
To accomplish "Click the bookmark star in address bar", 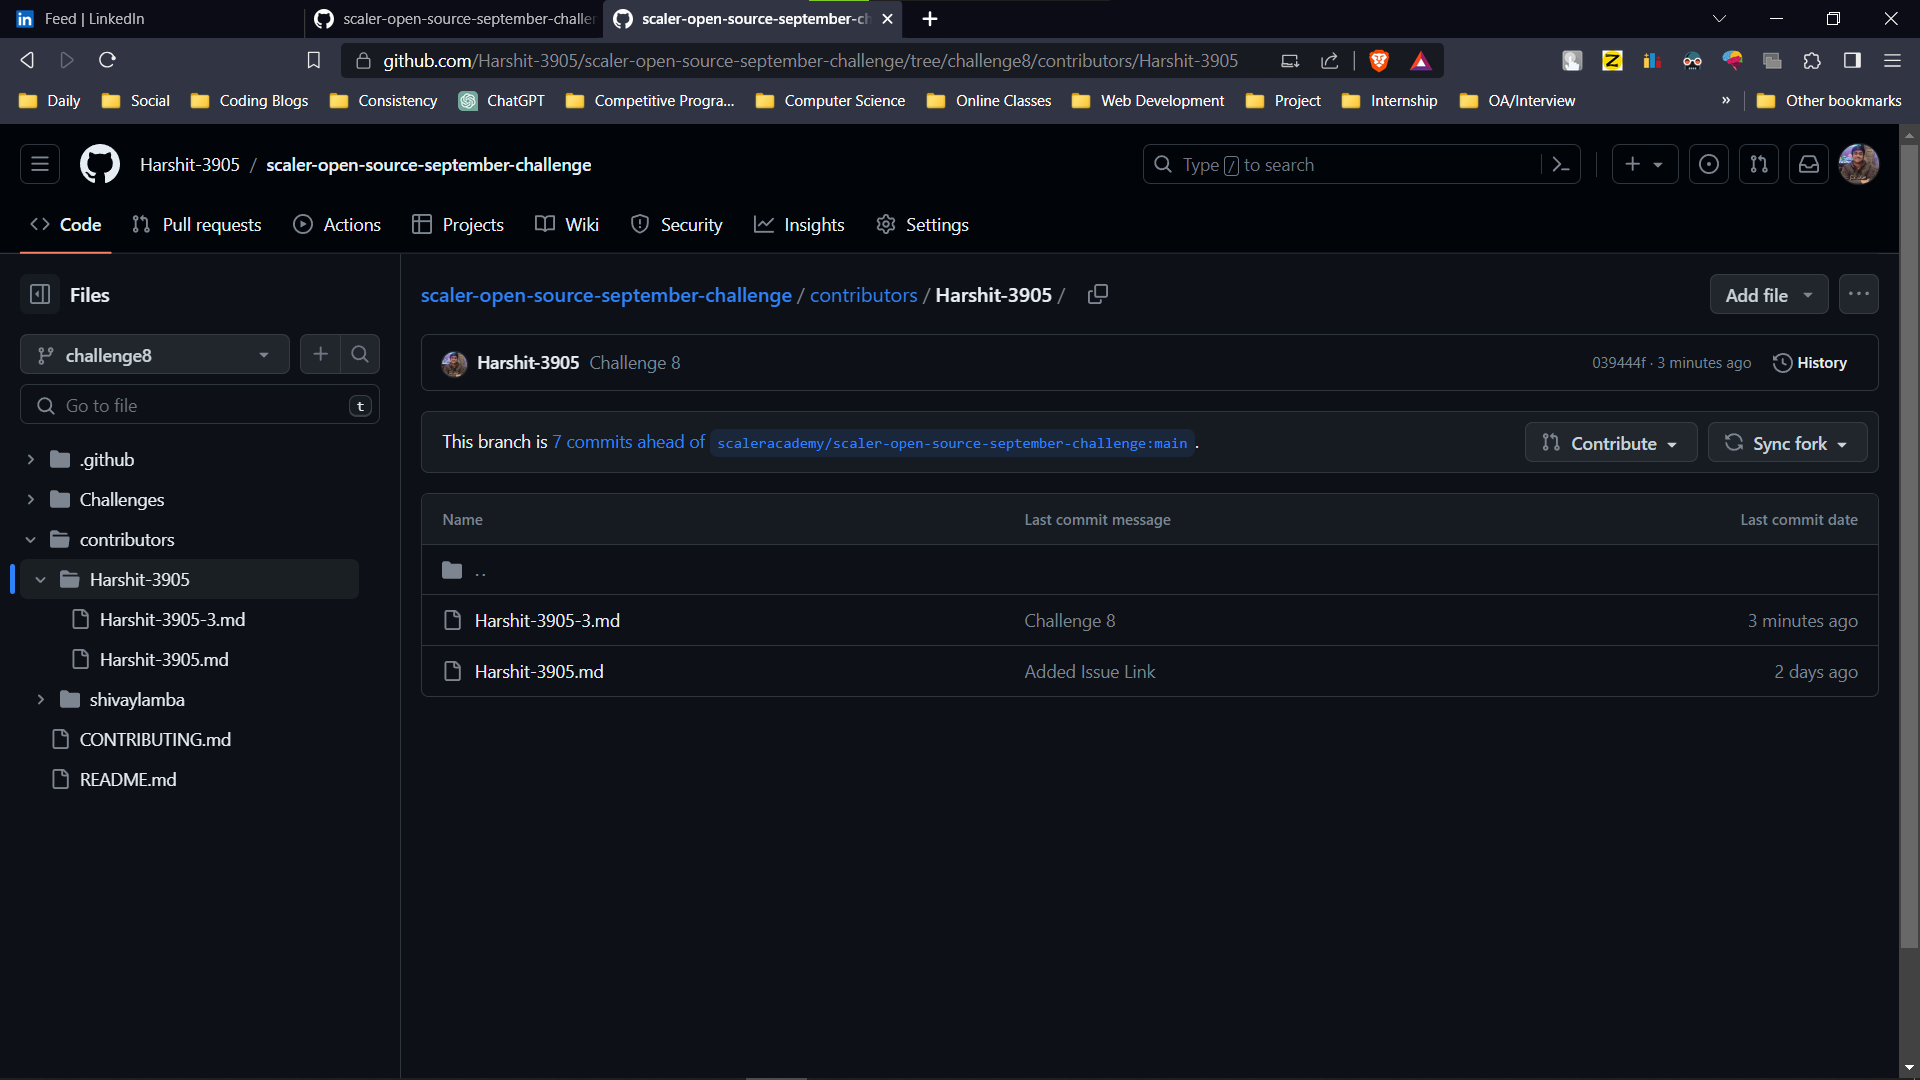I will tap(313, 60).
